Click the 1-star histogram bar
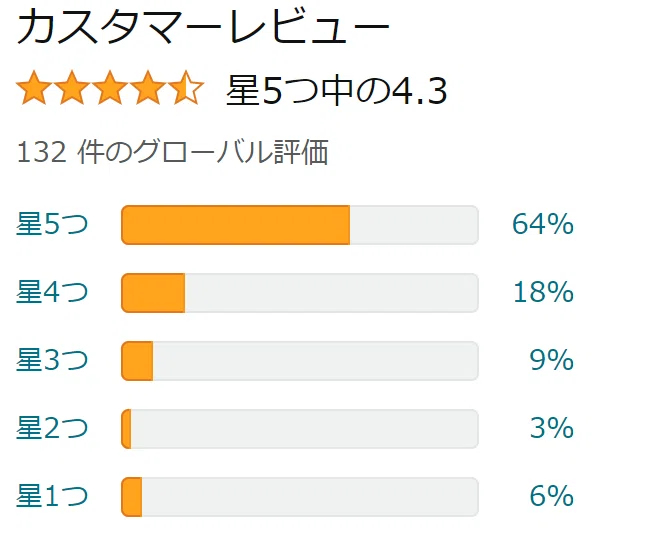 pyautogui.click(x=300, y=497)
